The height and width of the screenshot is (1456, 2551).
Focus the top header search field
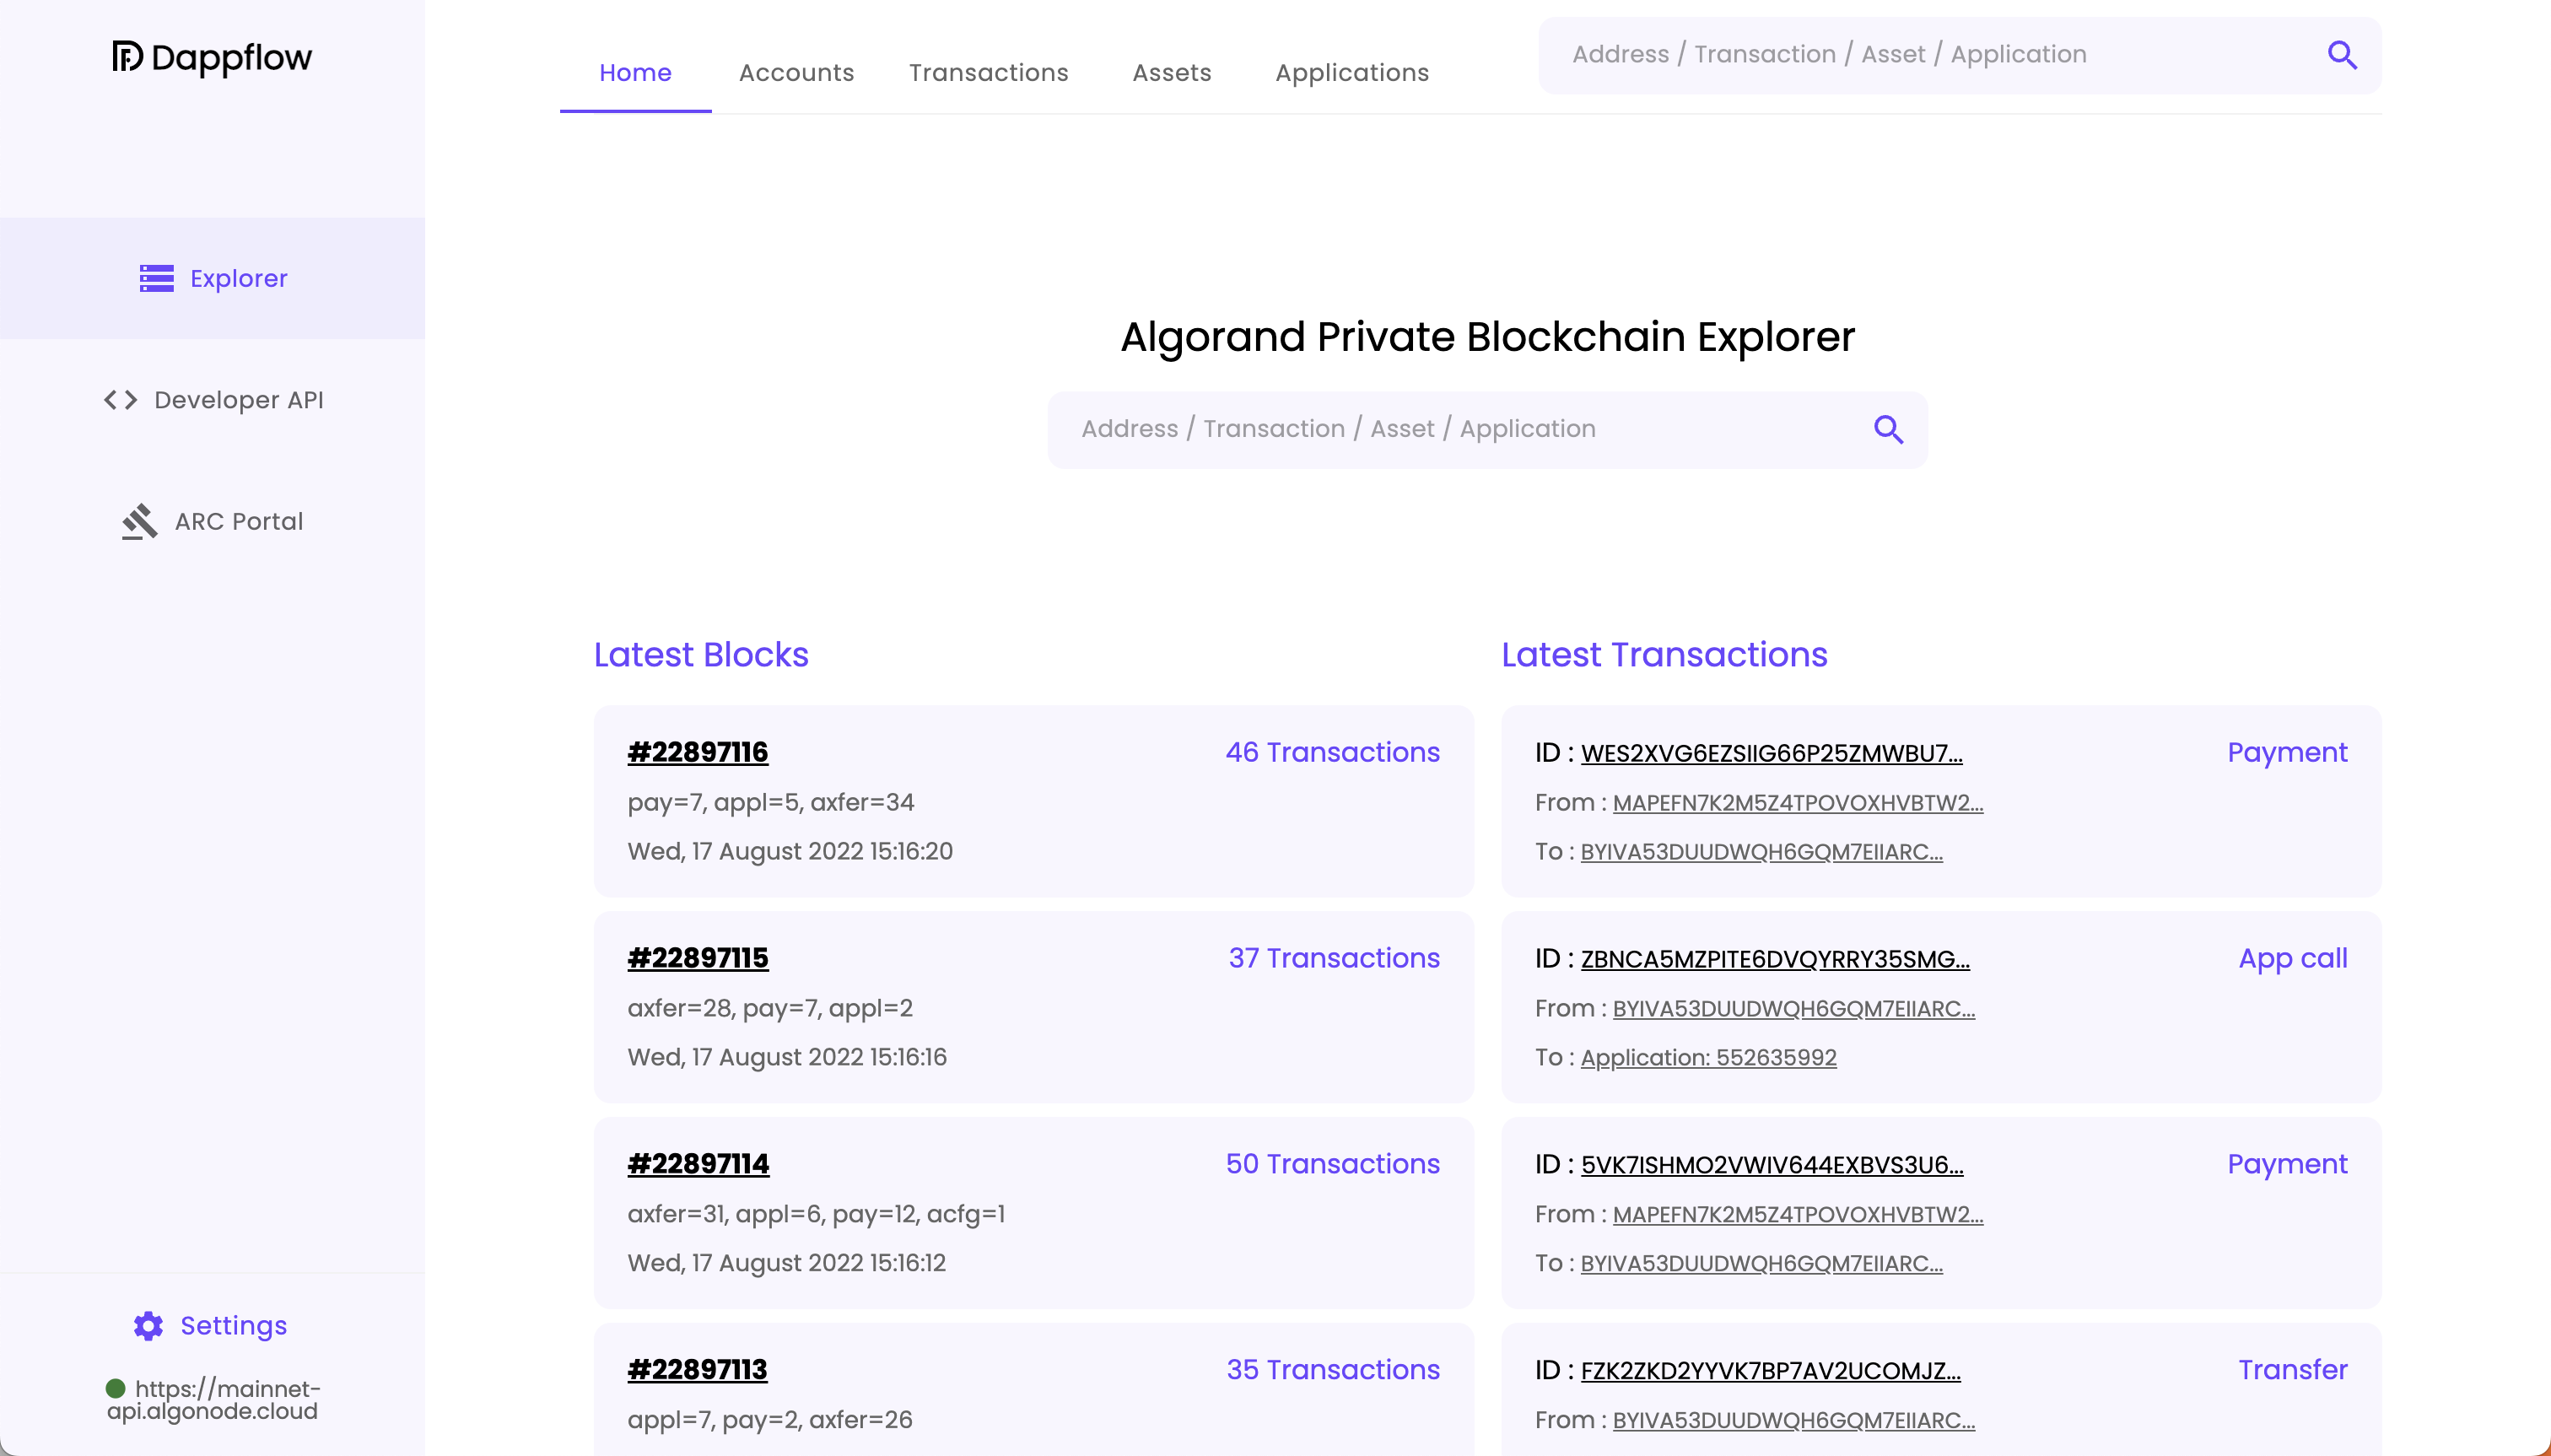[x=1930, y=55]
